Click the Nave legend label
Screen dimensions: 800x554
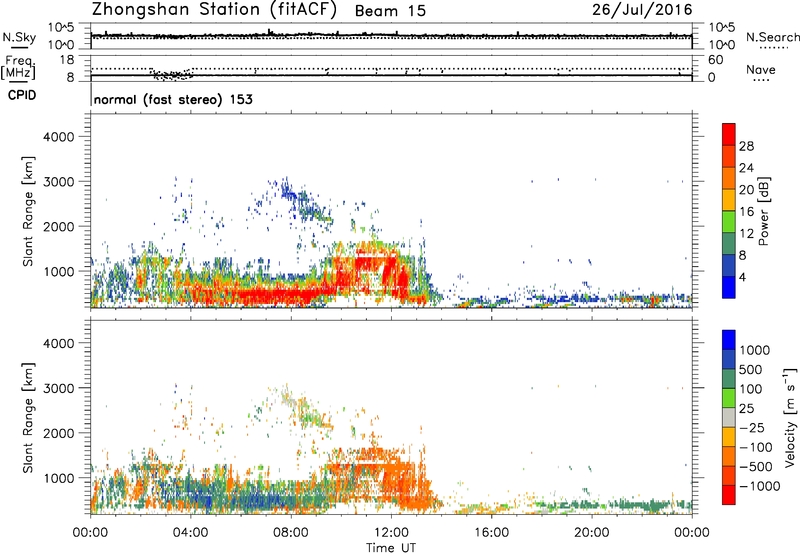(x=761, y=70)
